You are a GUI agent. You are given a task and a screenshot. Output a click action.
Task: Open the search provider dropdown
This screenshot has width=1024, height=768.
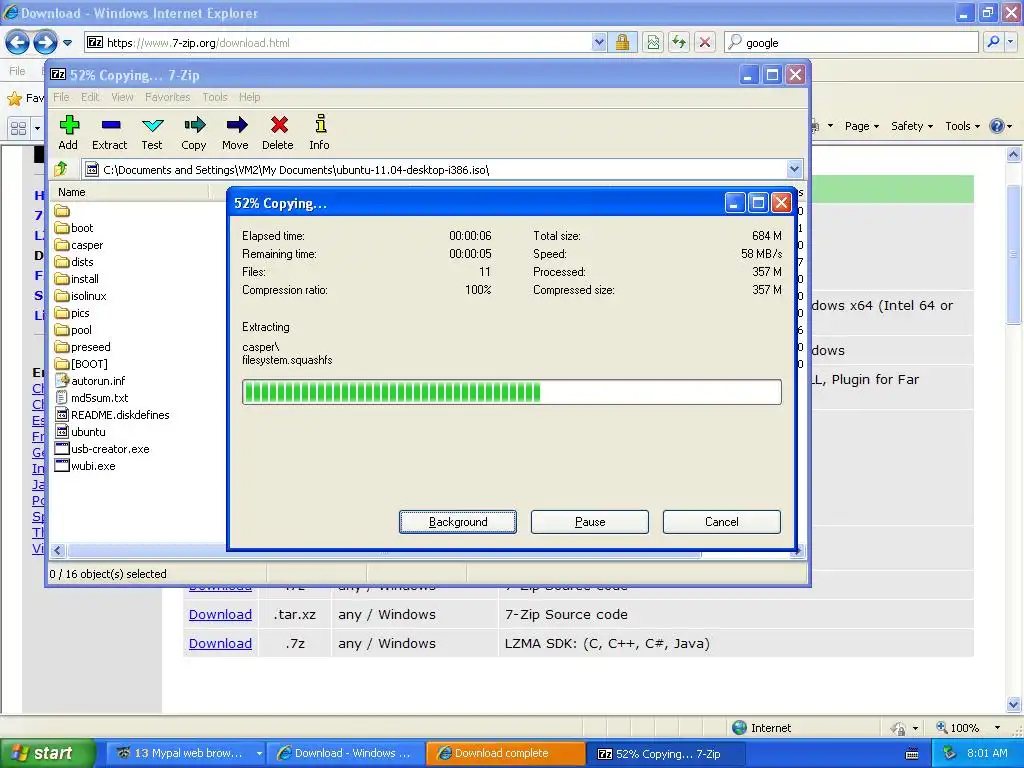[1010, 42]
